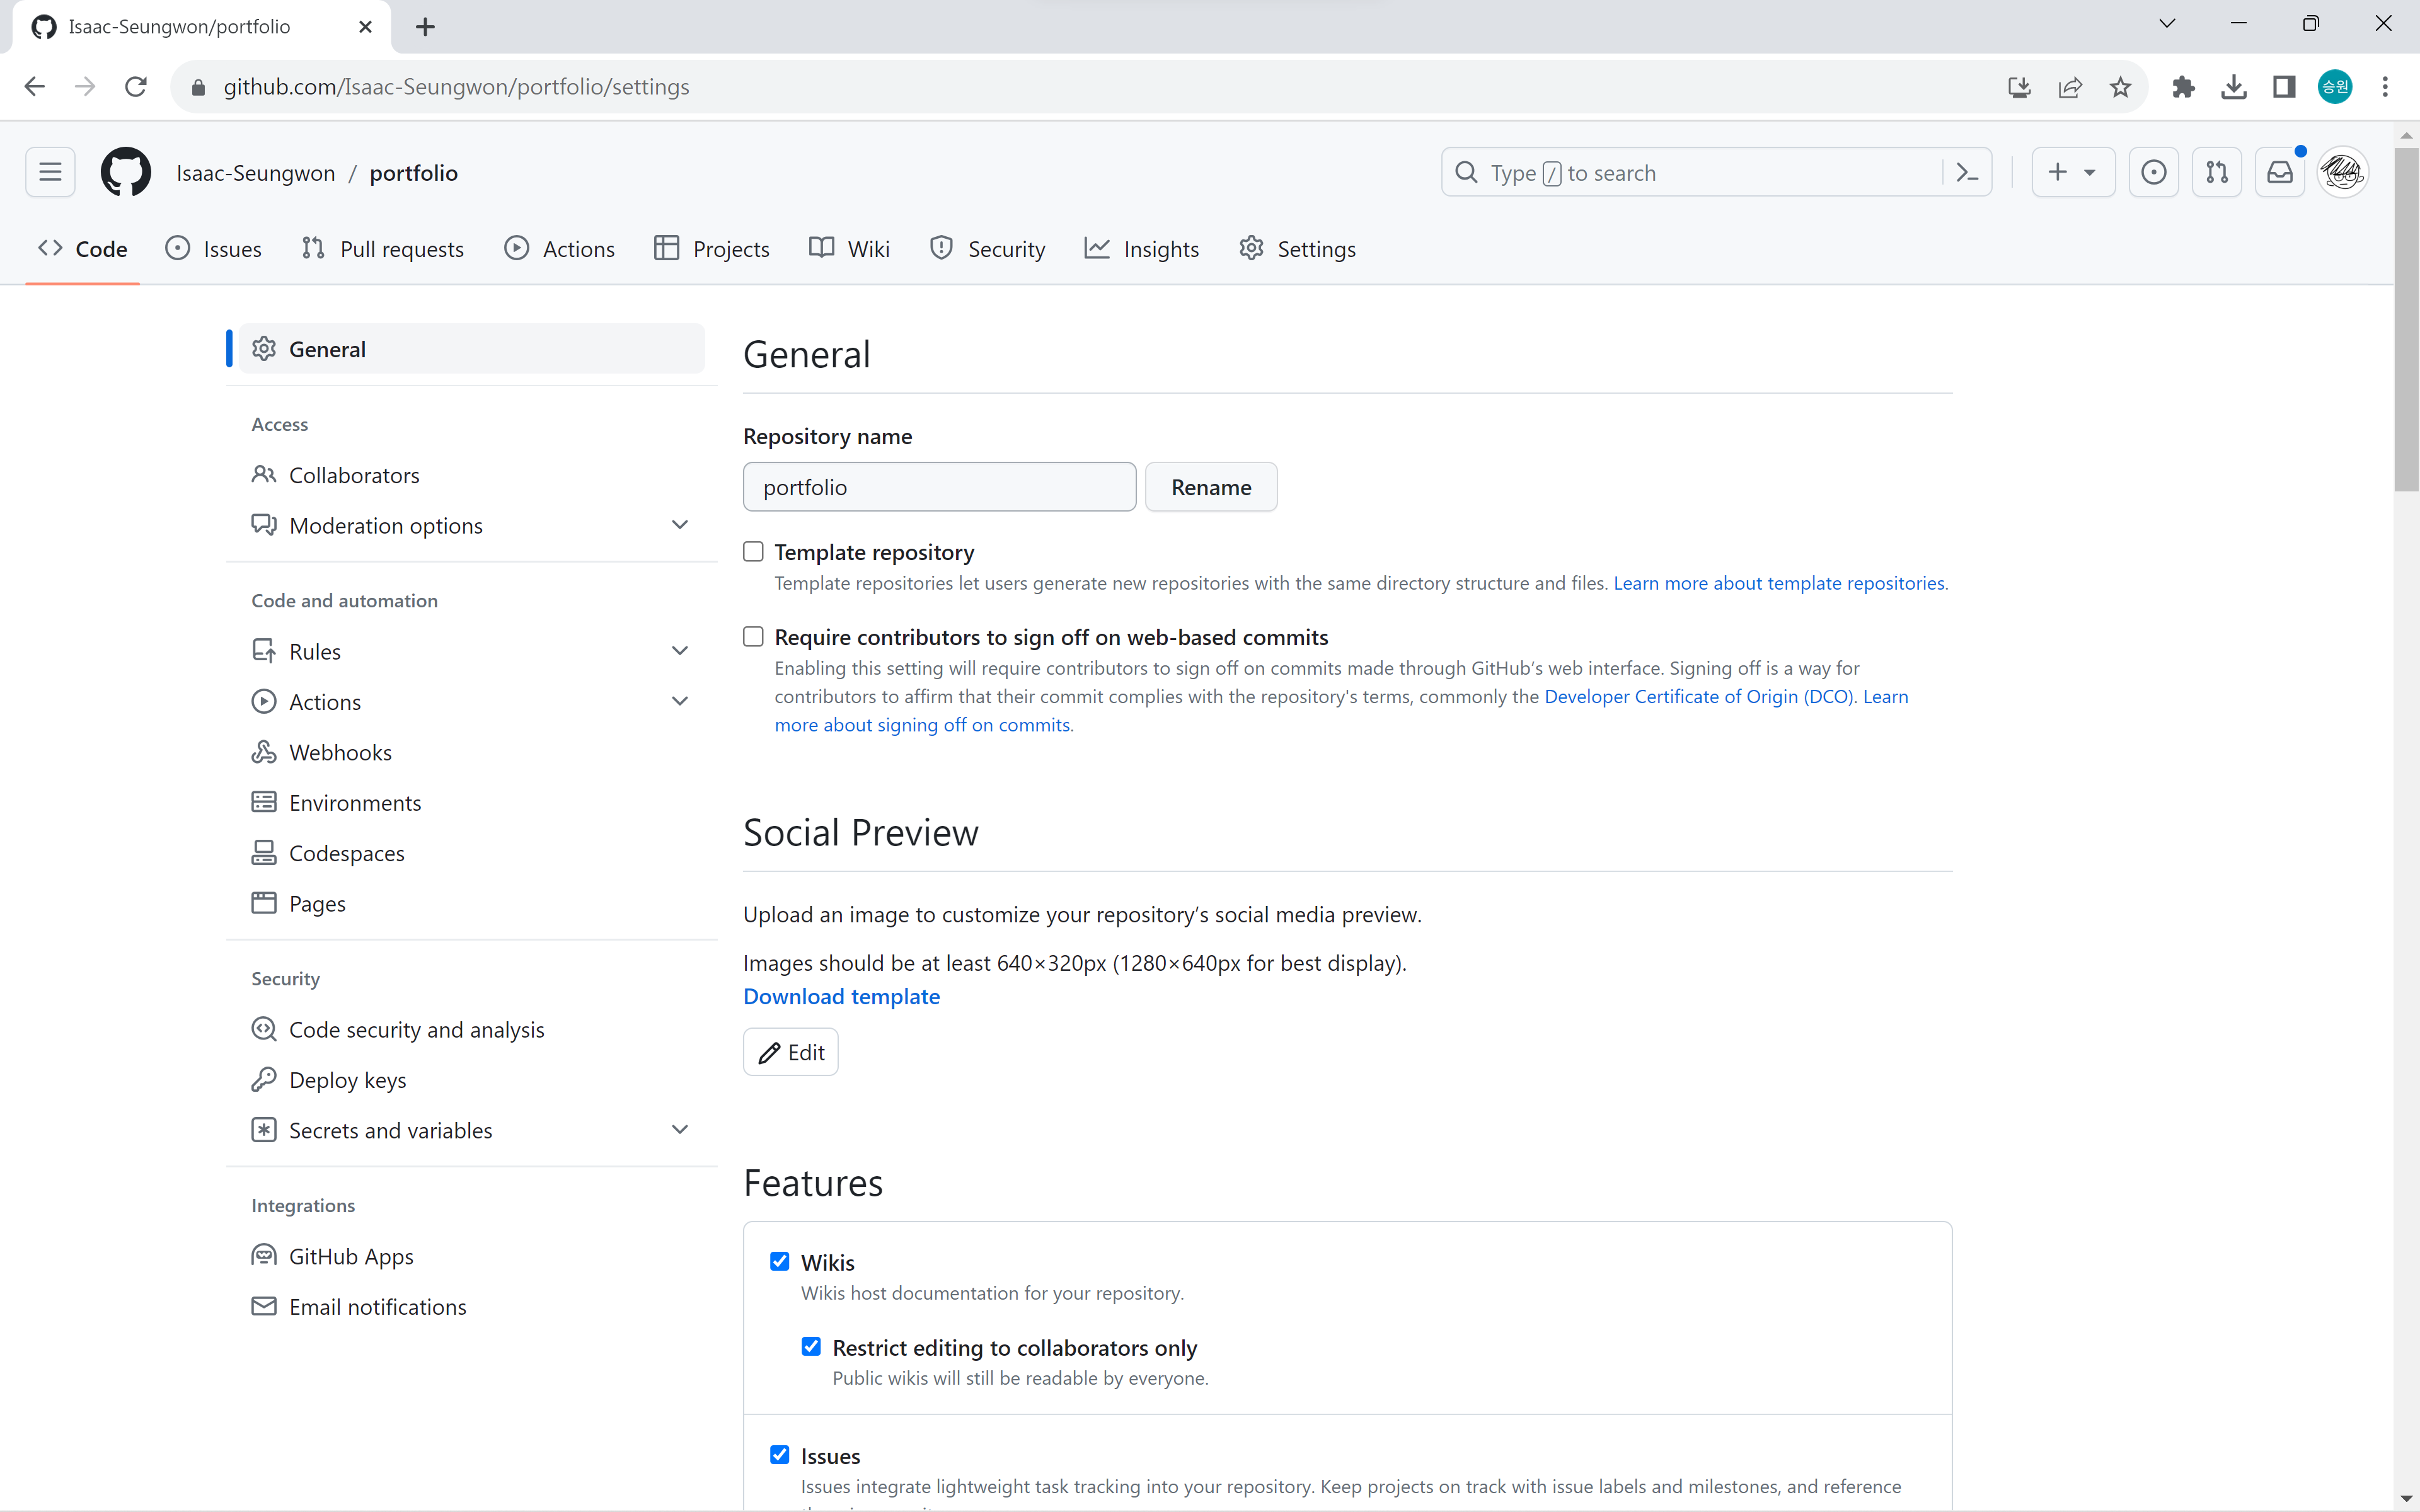Click the Repository name input field
The height and width of the screenshot is (1512, 2420).
(939, 487)
